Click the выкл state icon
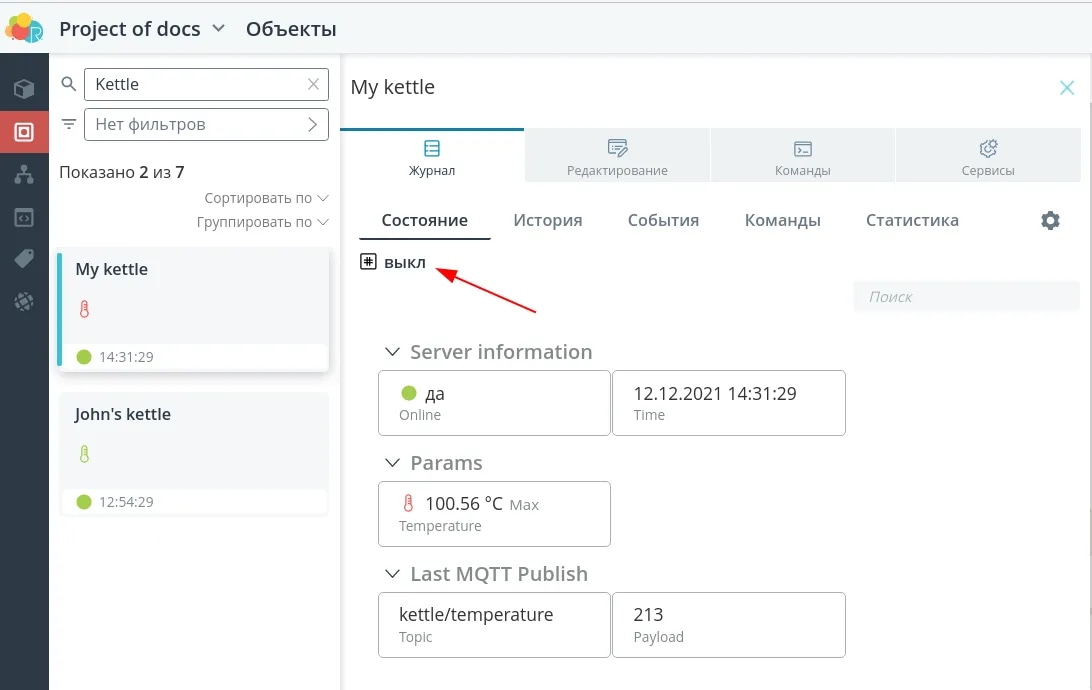Screen dimensions: 1092x690 (368, 262)
